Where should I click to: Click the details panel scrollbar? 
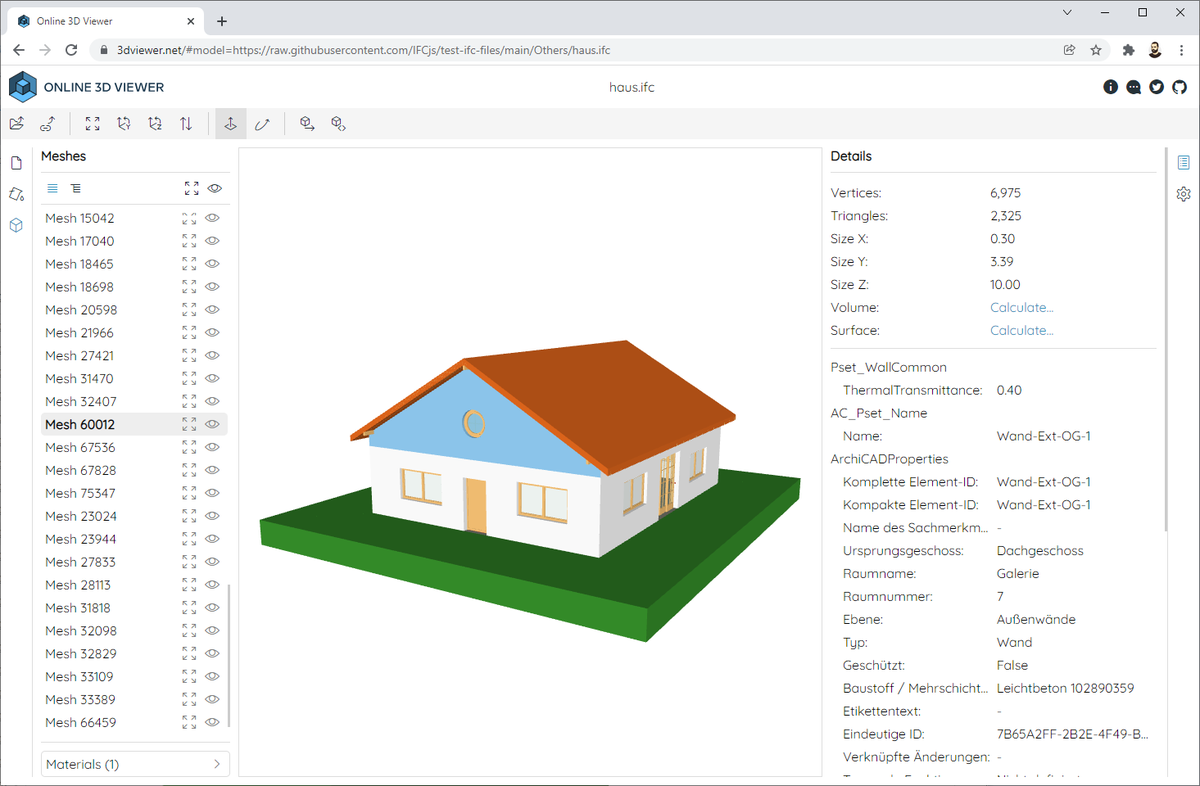tap(1166, 340)
